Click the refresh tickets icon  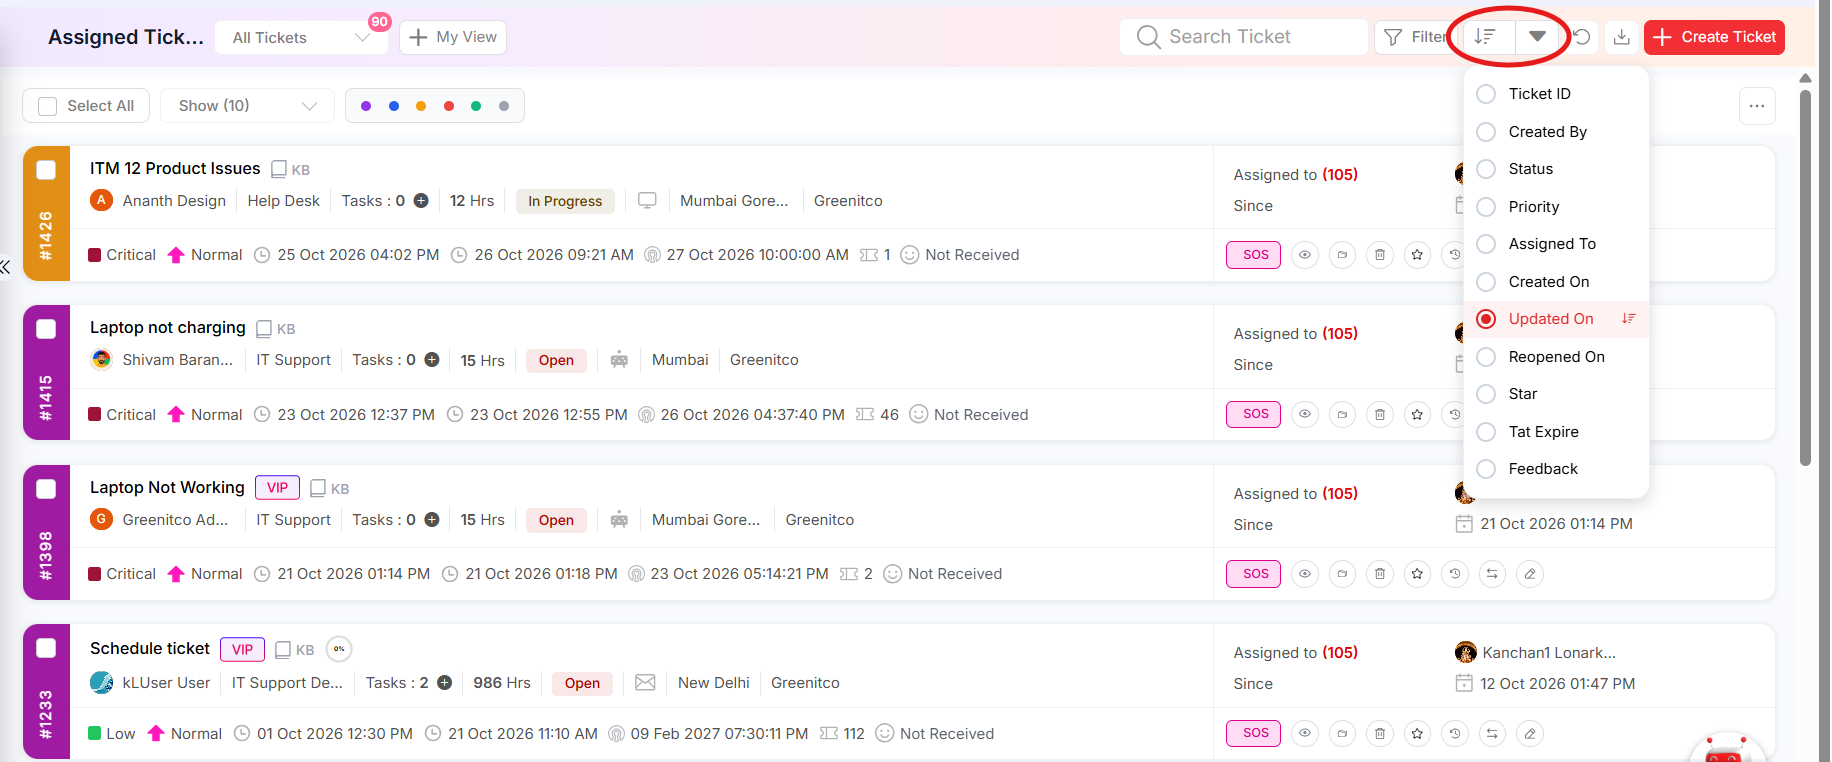point(1582,37)
